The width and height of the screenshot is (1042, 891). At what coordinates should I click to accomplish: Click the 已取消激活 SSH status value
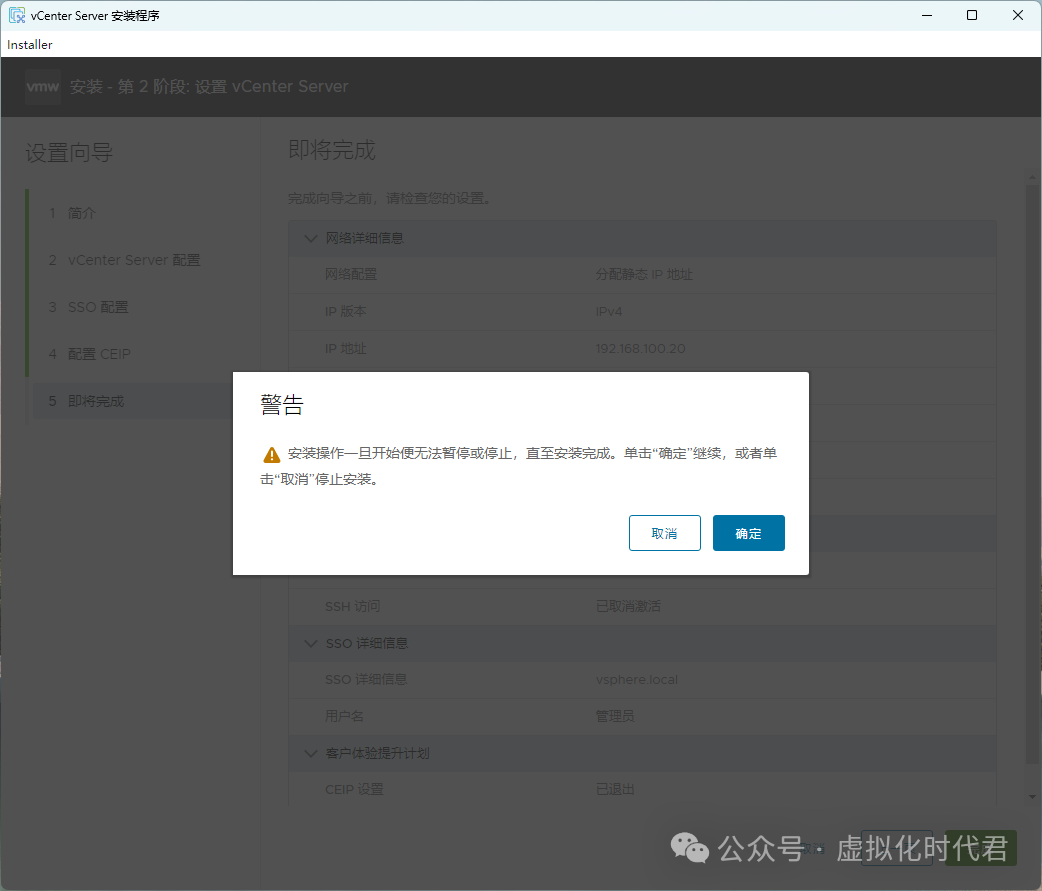[628, 607]
